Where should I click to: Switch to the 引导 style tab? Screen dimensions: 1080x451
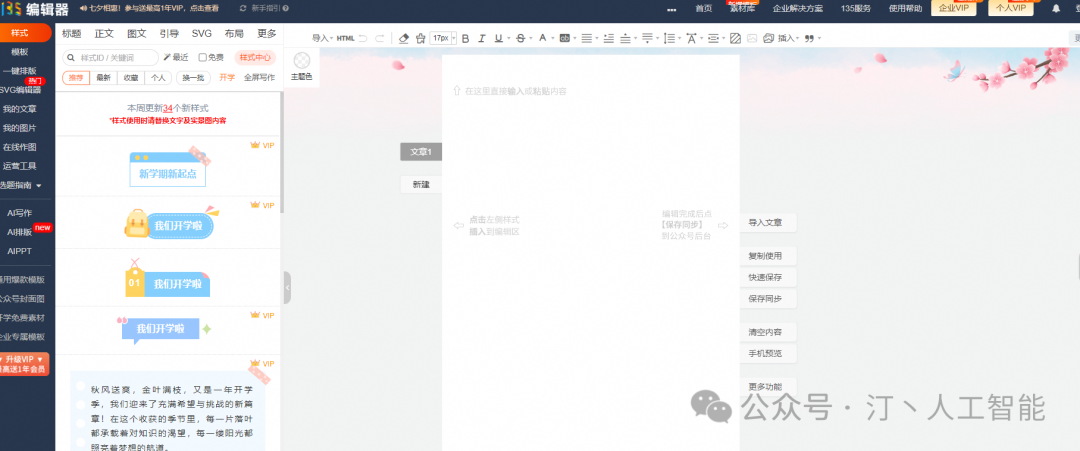(x=169, y=34)
